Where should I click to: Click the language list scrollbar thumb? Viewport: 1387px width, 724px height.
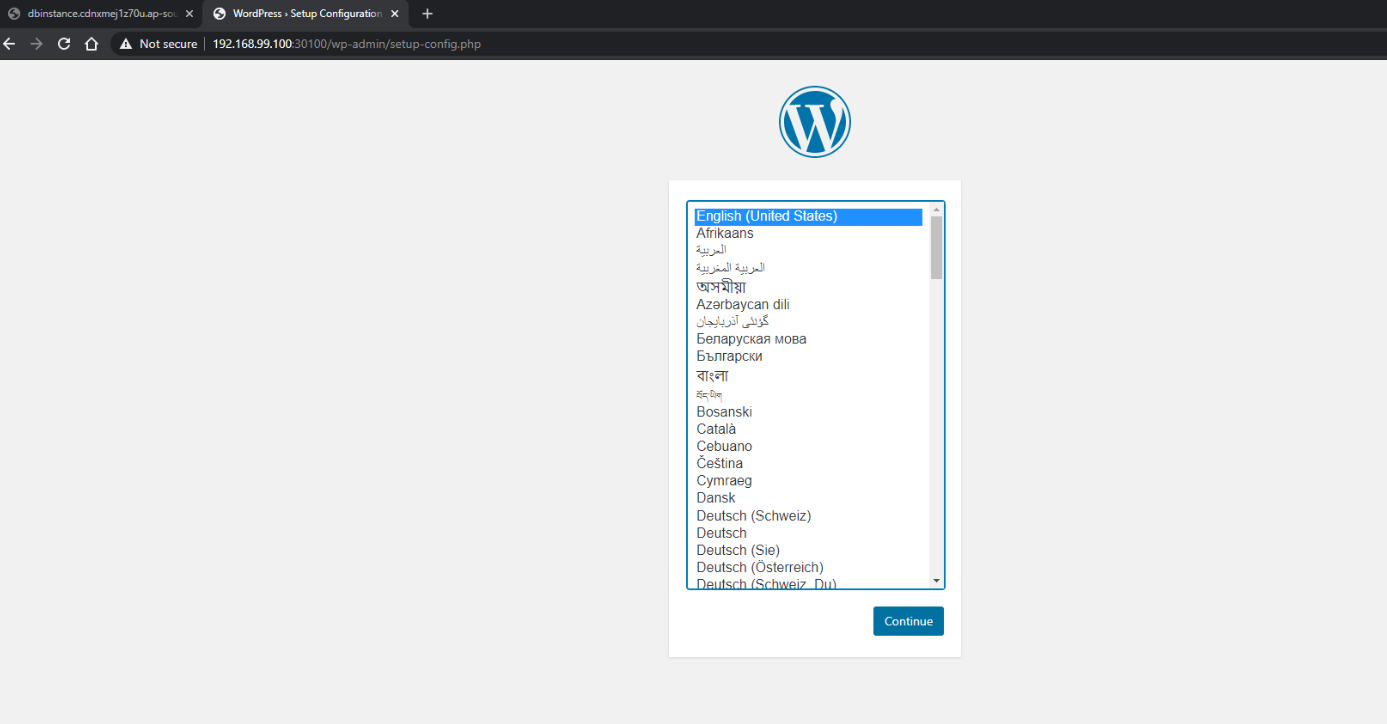[x=936, y=247]
